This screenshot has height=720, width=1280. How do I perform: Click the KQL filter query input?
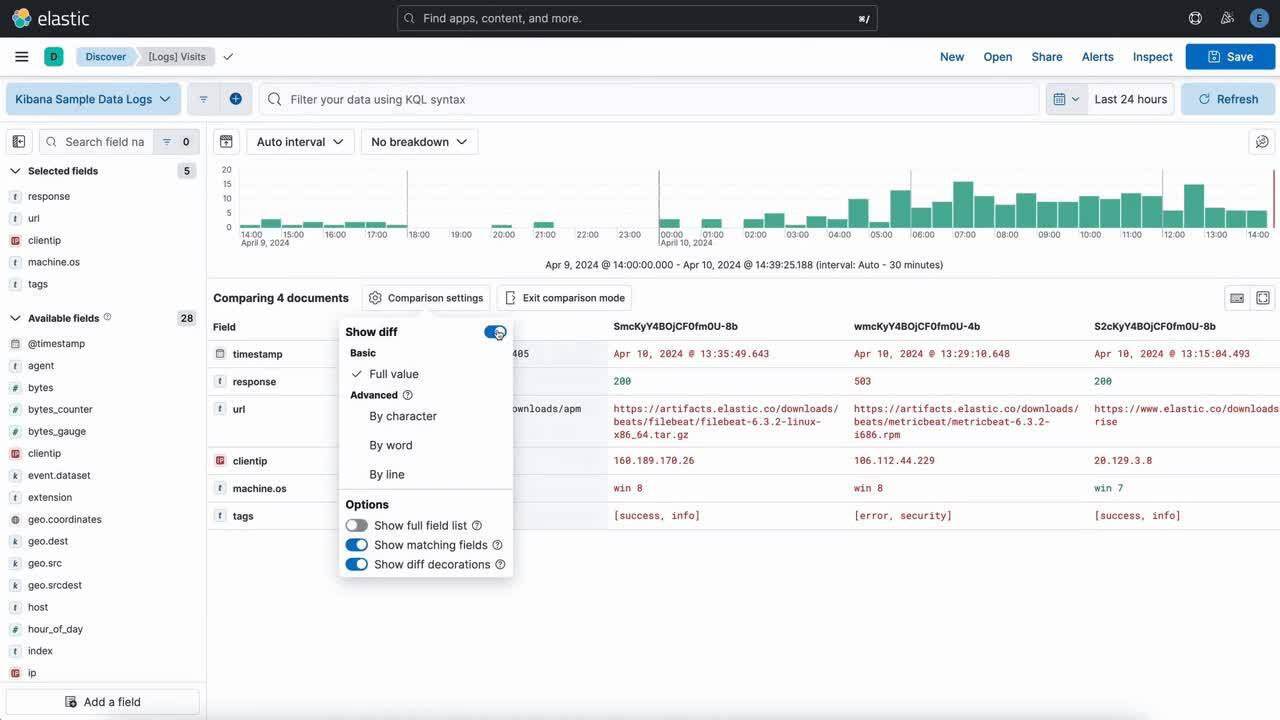649,99
